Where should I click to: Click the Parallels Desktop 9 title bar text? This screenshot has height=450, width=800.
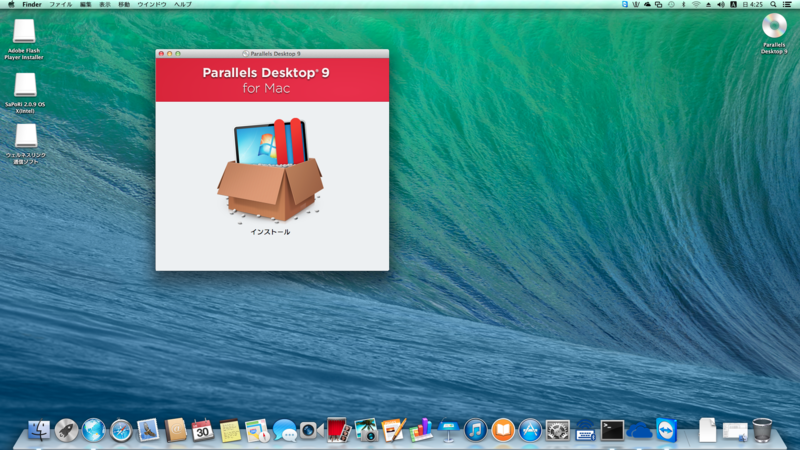pos(276,54)
